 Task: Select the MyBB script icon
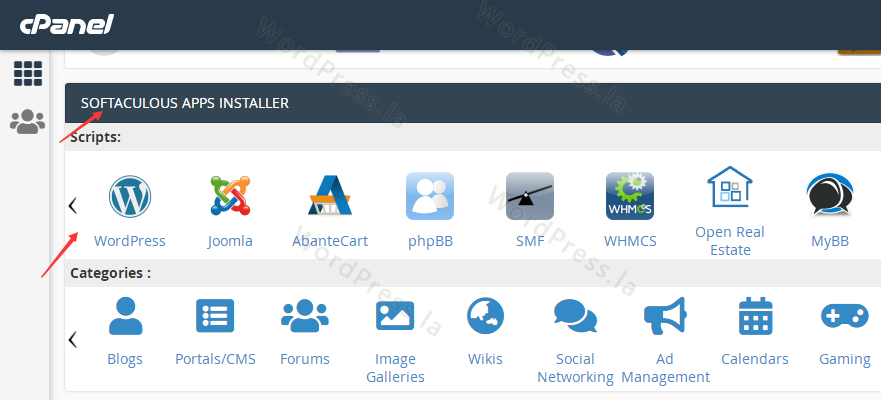830,197
